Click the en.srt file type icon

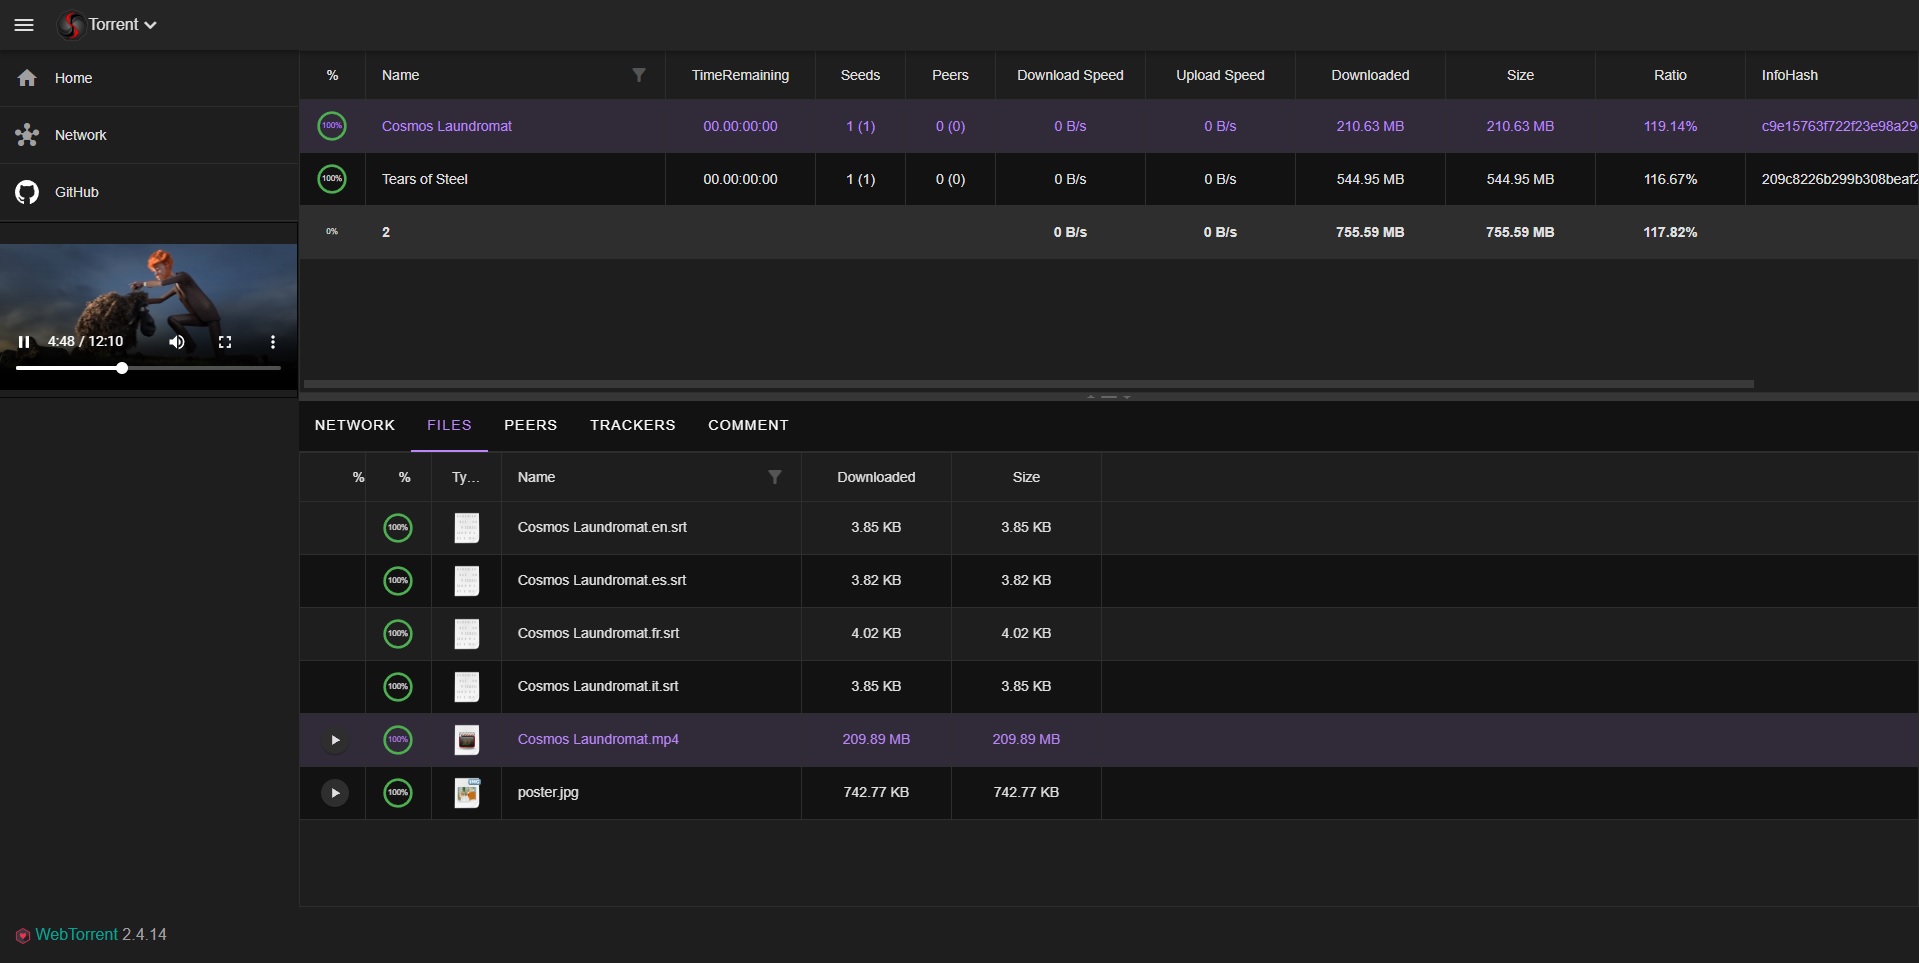(467, 527)
